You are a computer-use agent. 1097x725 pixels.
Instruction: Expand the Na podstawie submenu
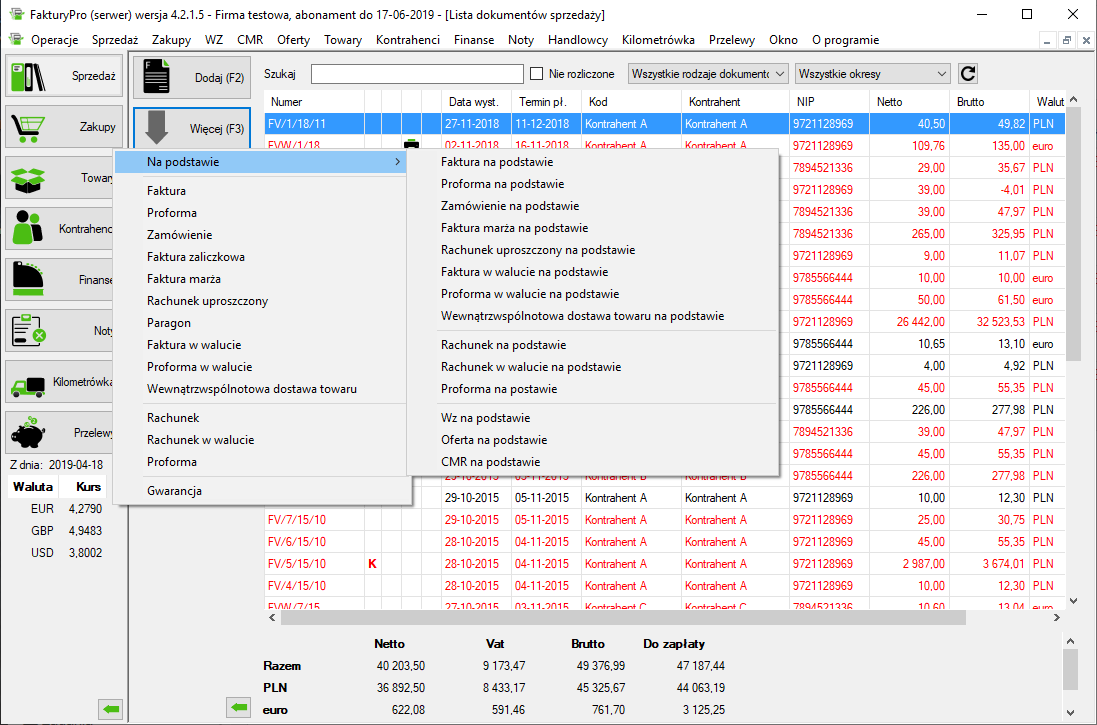pos(260,162)
